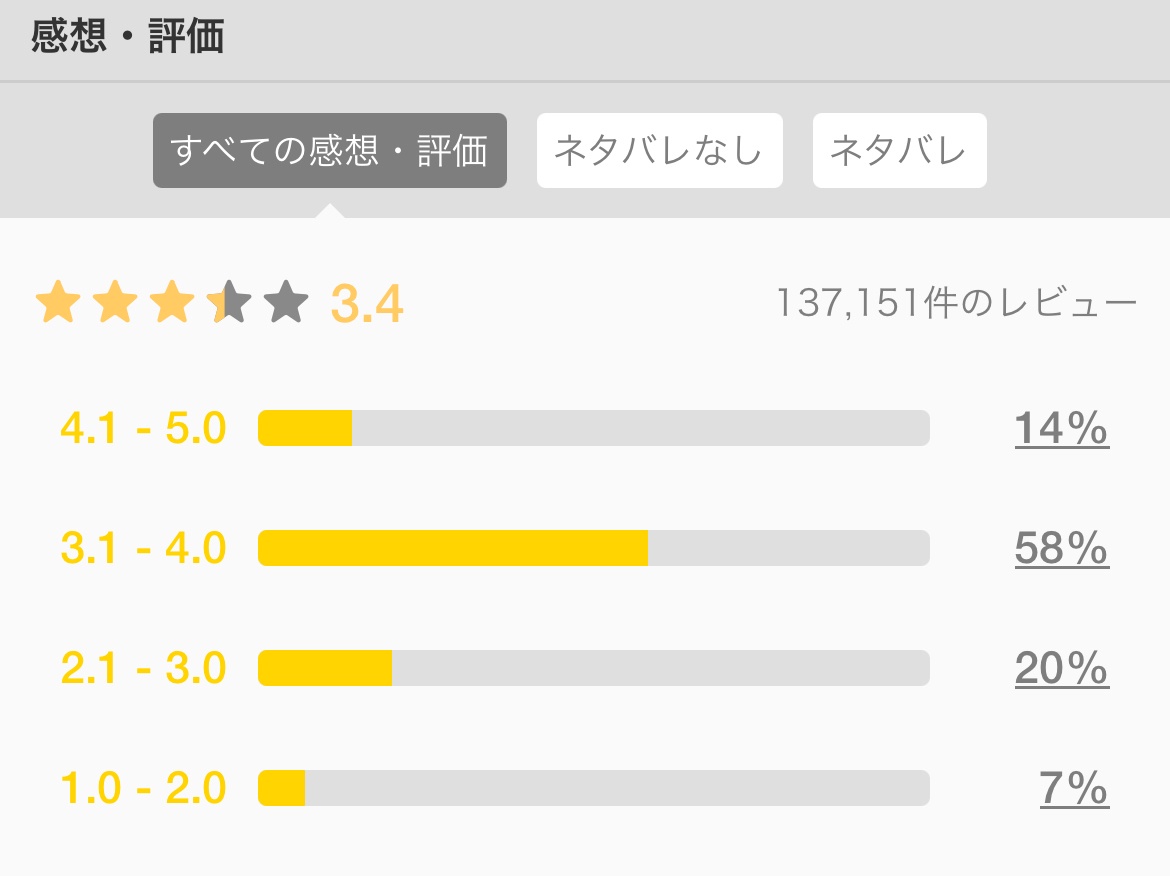This screenshot has width=1170, height=876.
Task: Select the 1.0 - 2.0 distribution bar
Action: tap(593, 788)
